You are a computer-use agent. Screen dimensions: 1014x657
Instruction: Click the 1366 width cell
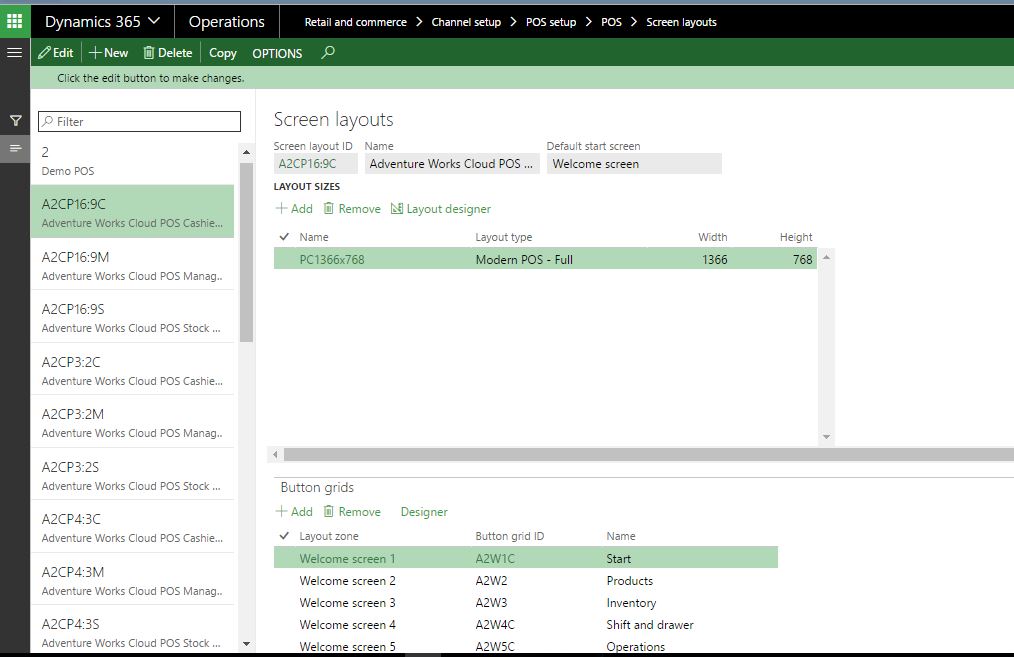(715, 259)
